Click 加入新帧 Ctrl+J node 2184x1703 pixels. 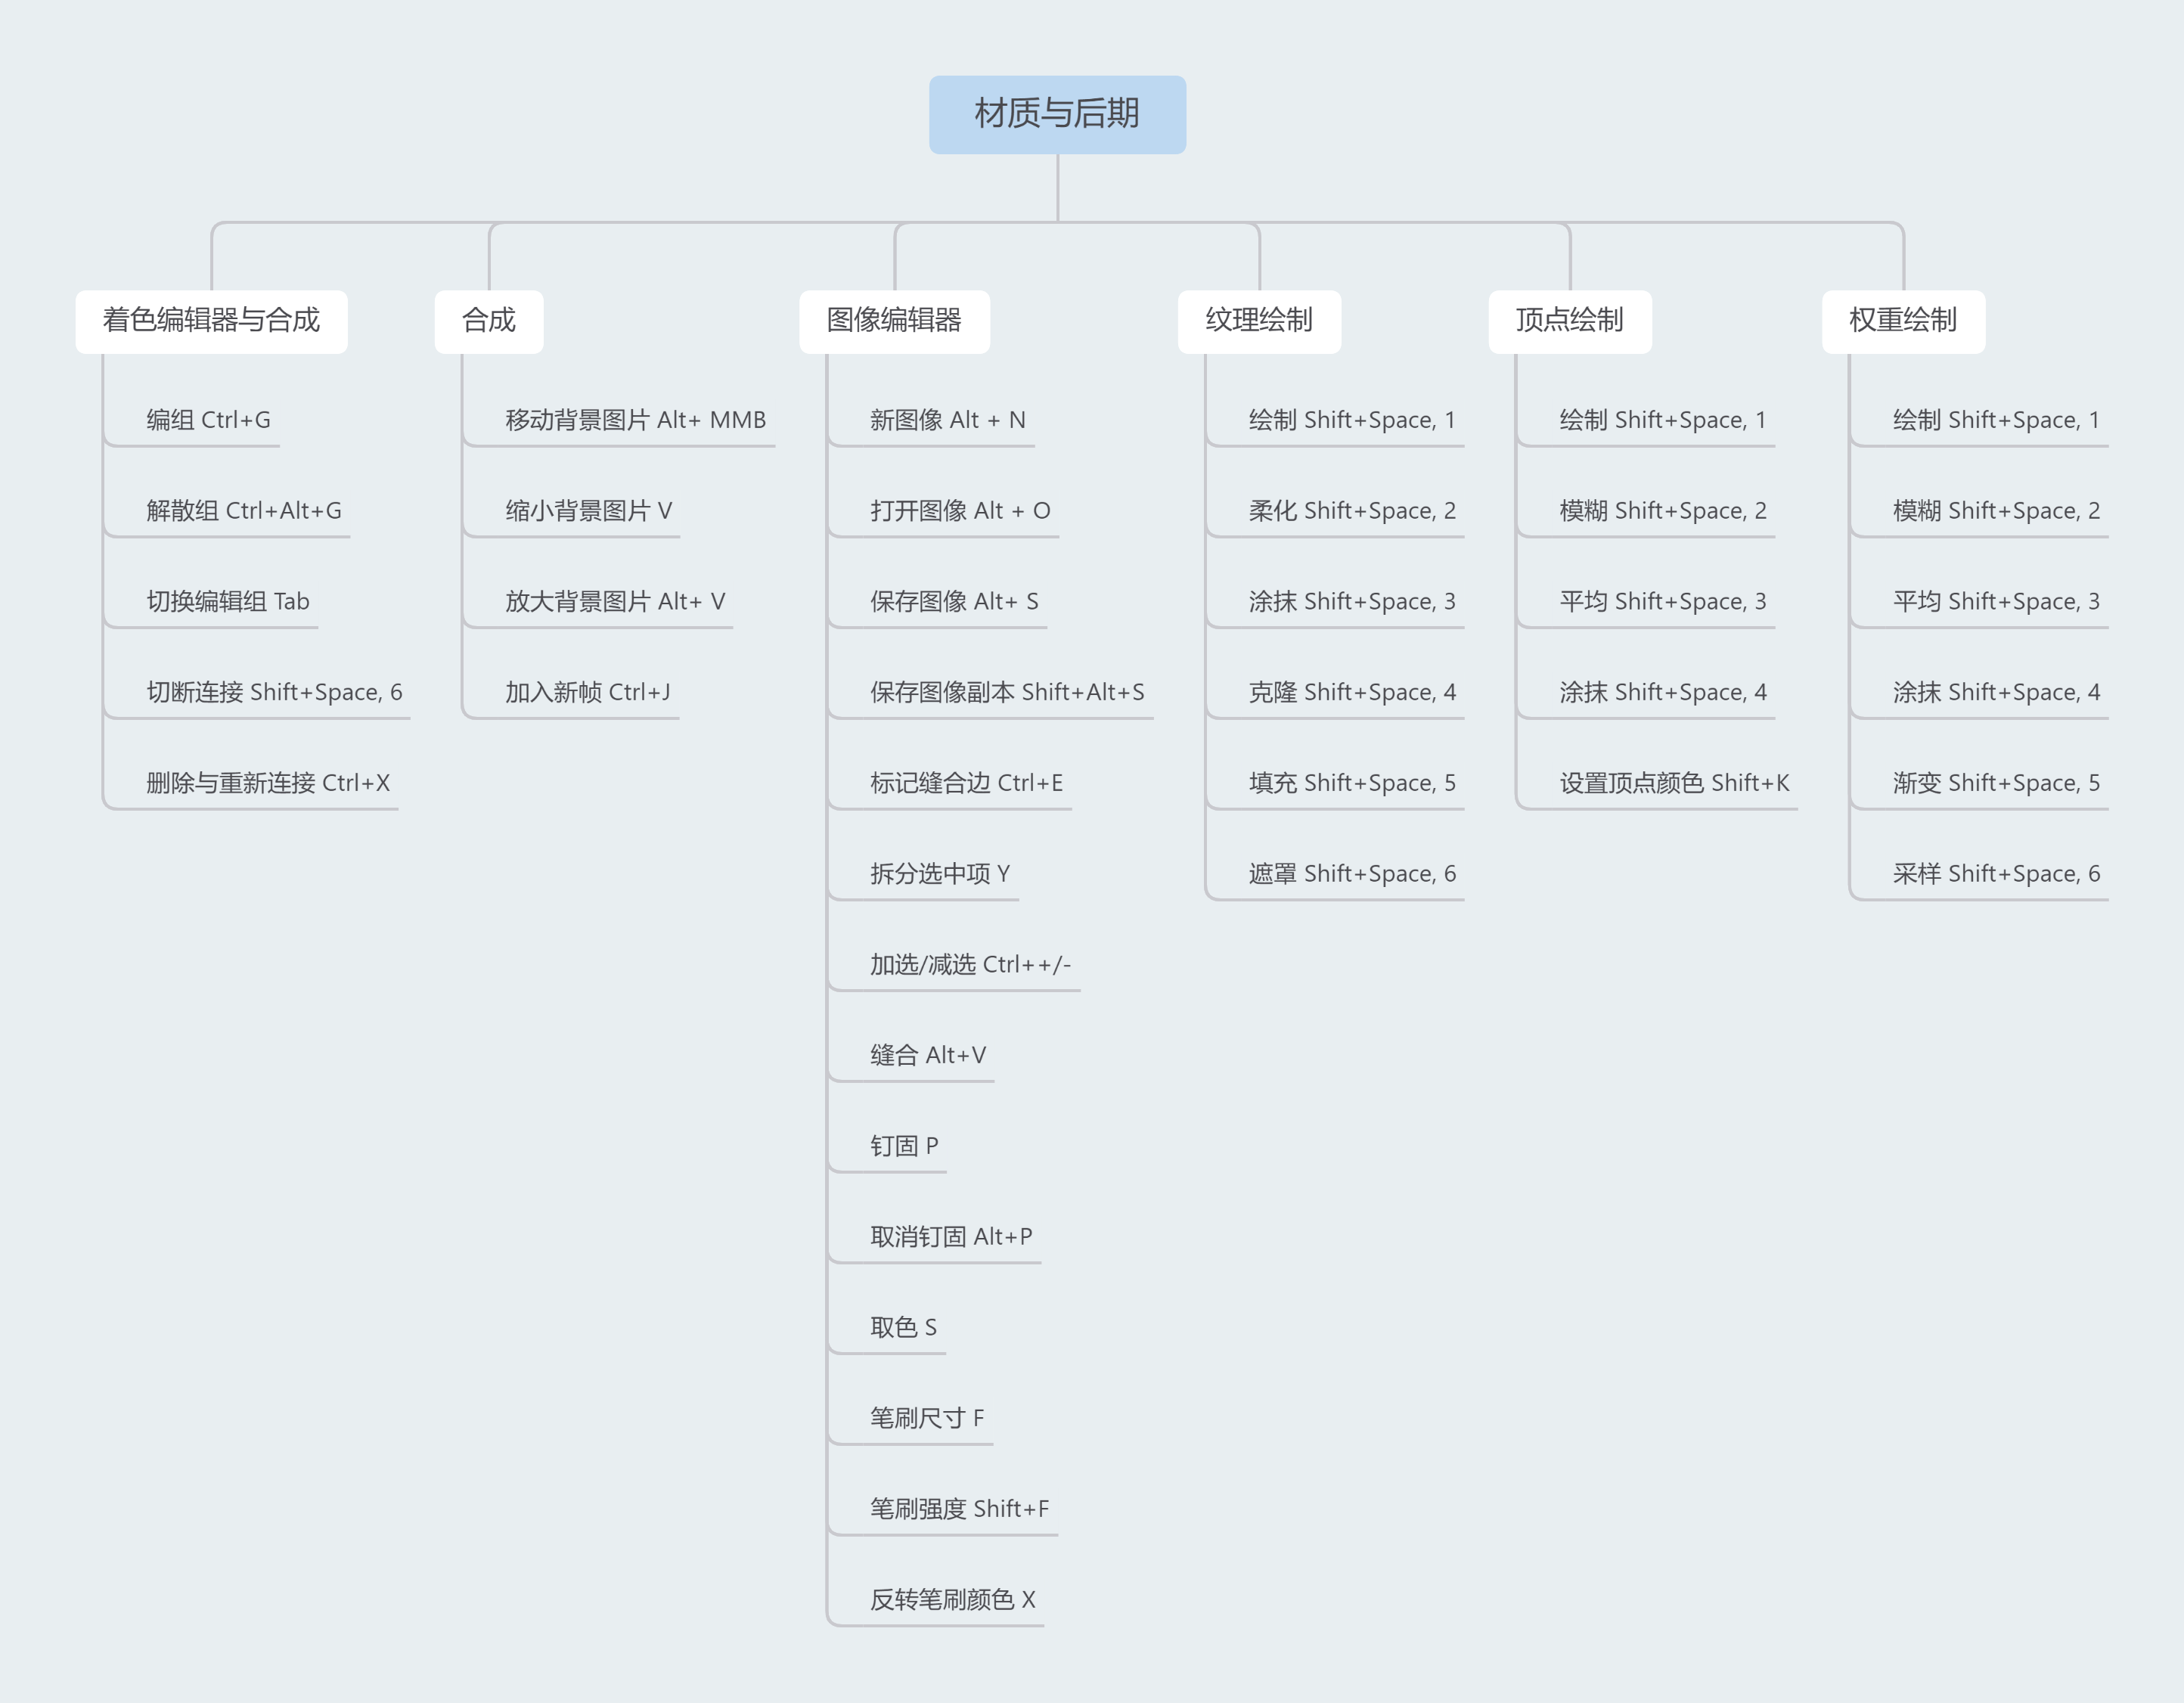[x=587, y=692]
